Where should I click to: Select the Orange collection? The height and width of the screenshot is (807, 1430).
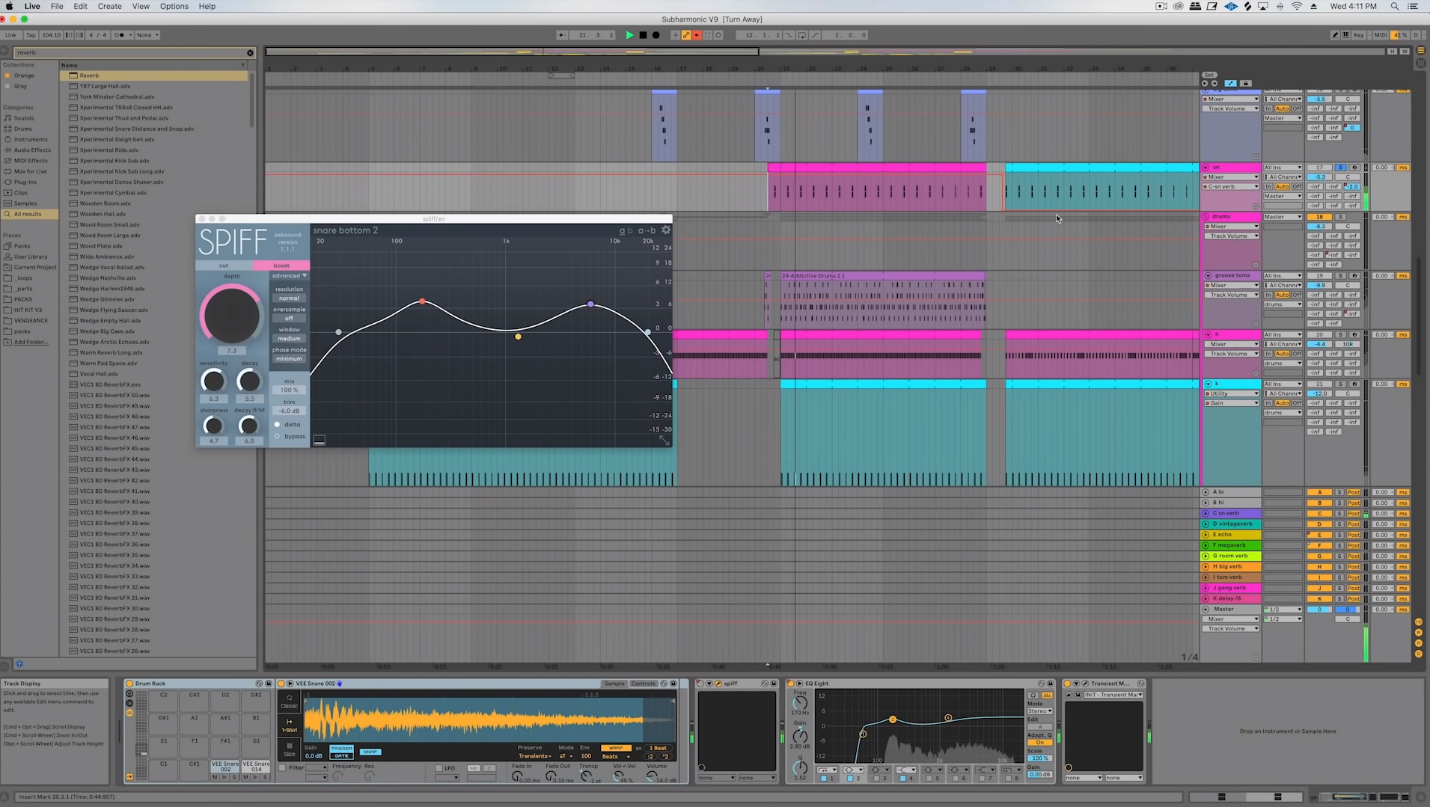[24, 75]
